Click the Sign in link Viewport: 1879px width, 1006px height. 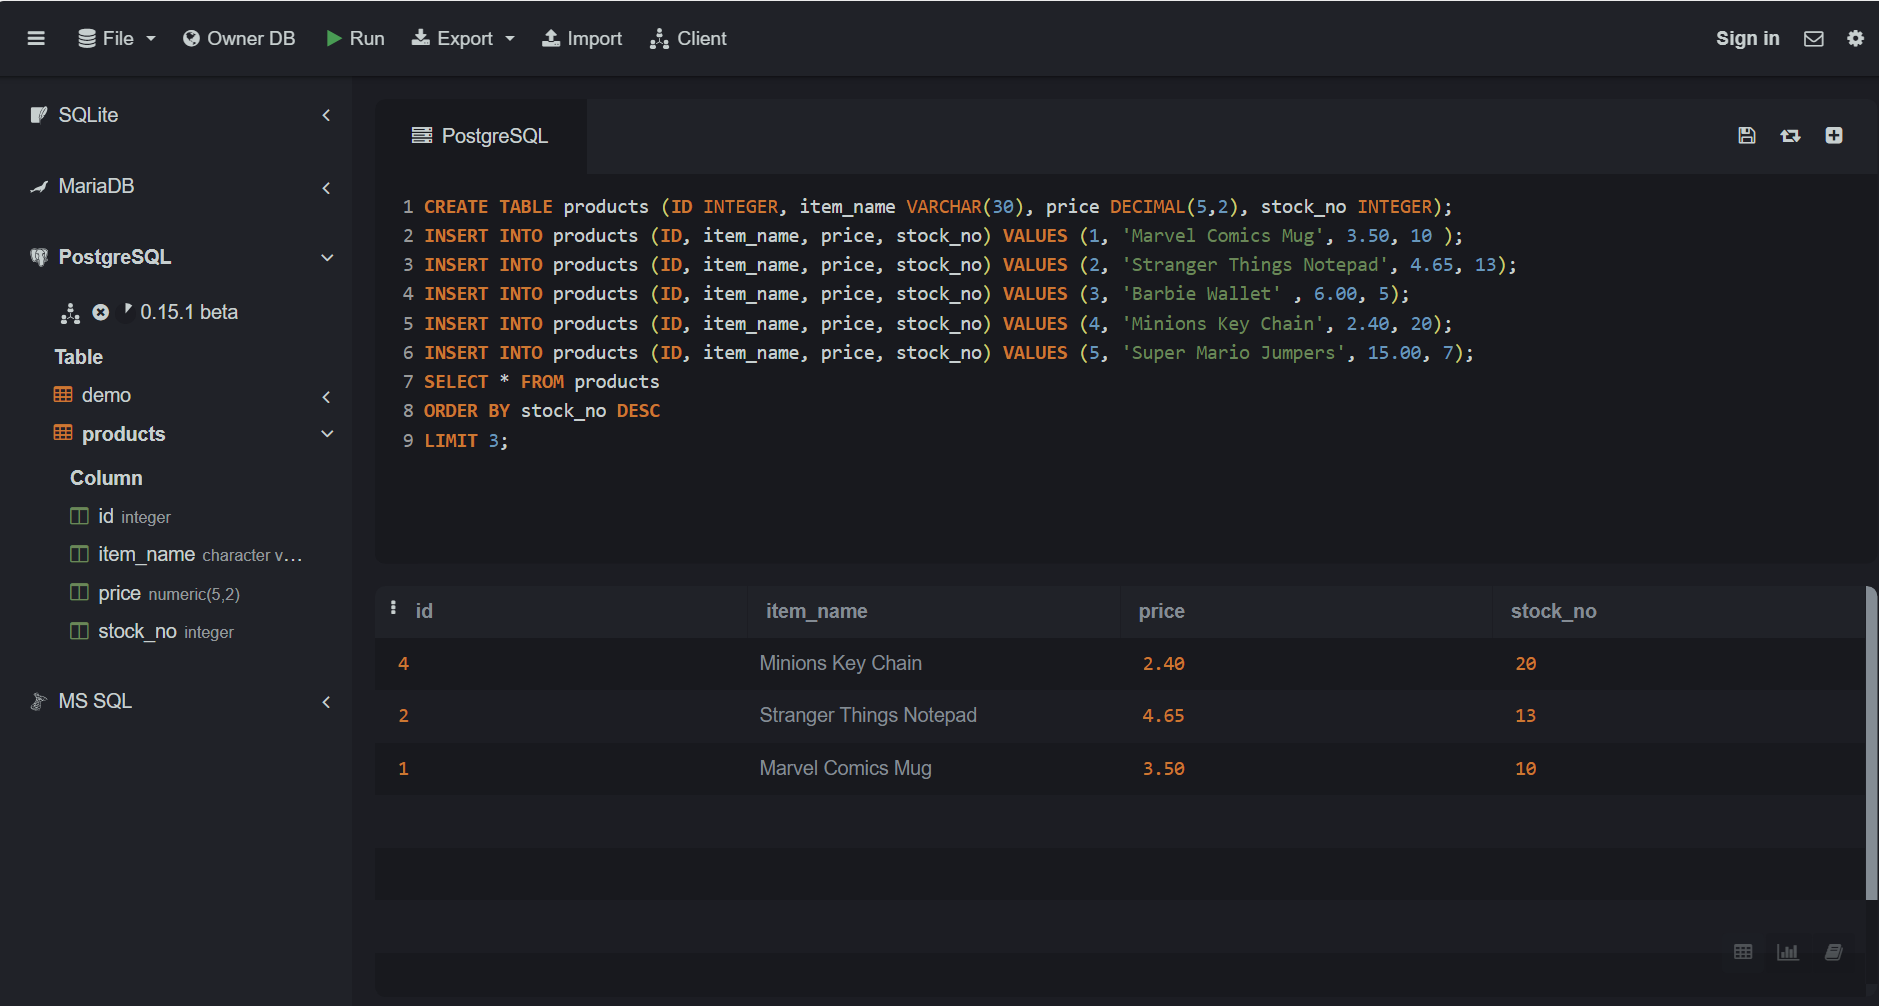[1747, 38]
